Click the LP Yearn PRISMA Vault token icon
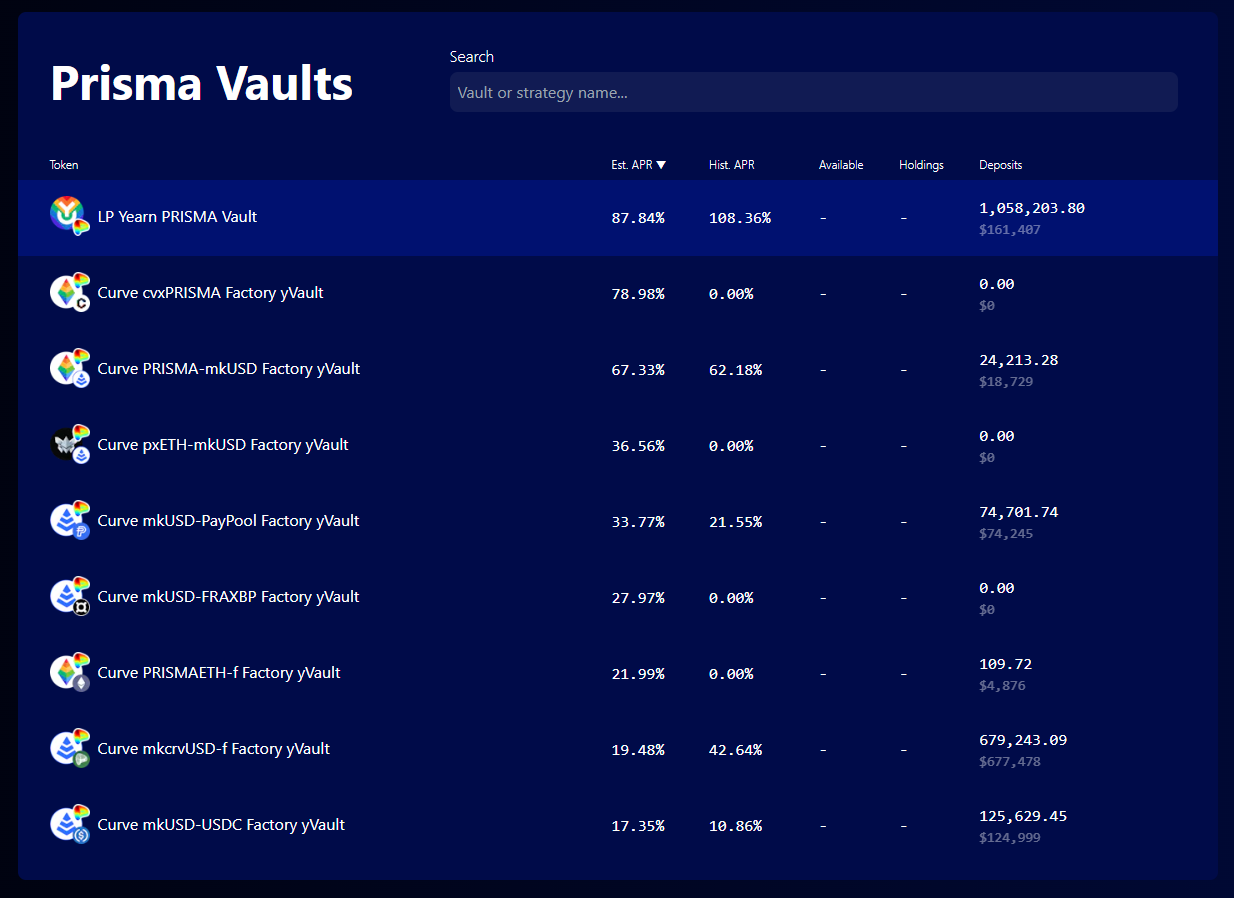Viewport: 1234px width, 898px height. click(x=68, y=216)
